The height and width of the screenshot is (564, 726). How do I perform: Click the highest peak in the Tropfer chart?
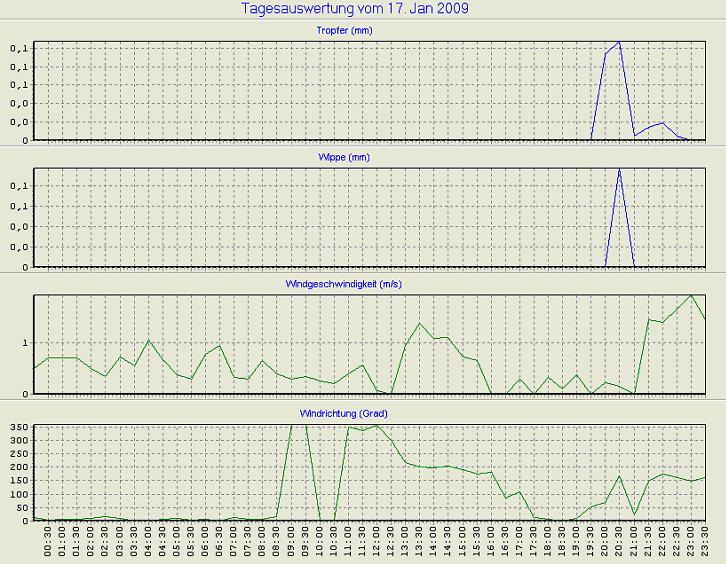(620, 43)
